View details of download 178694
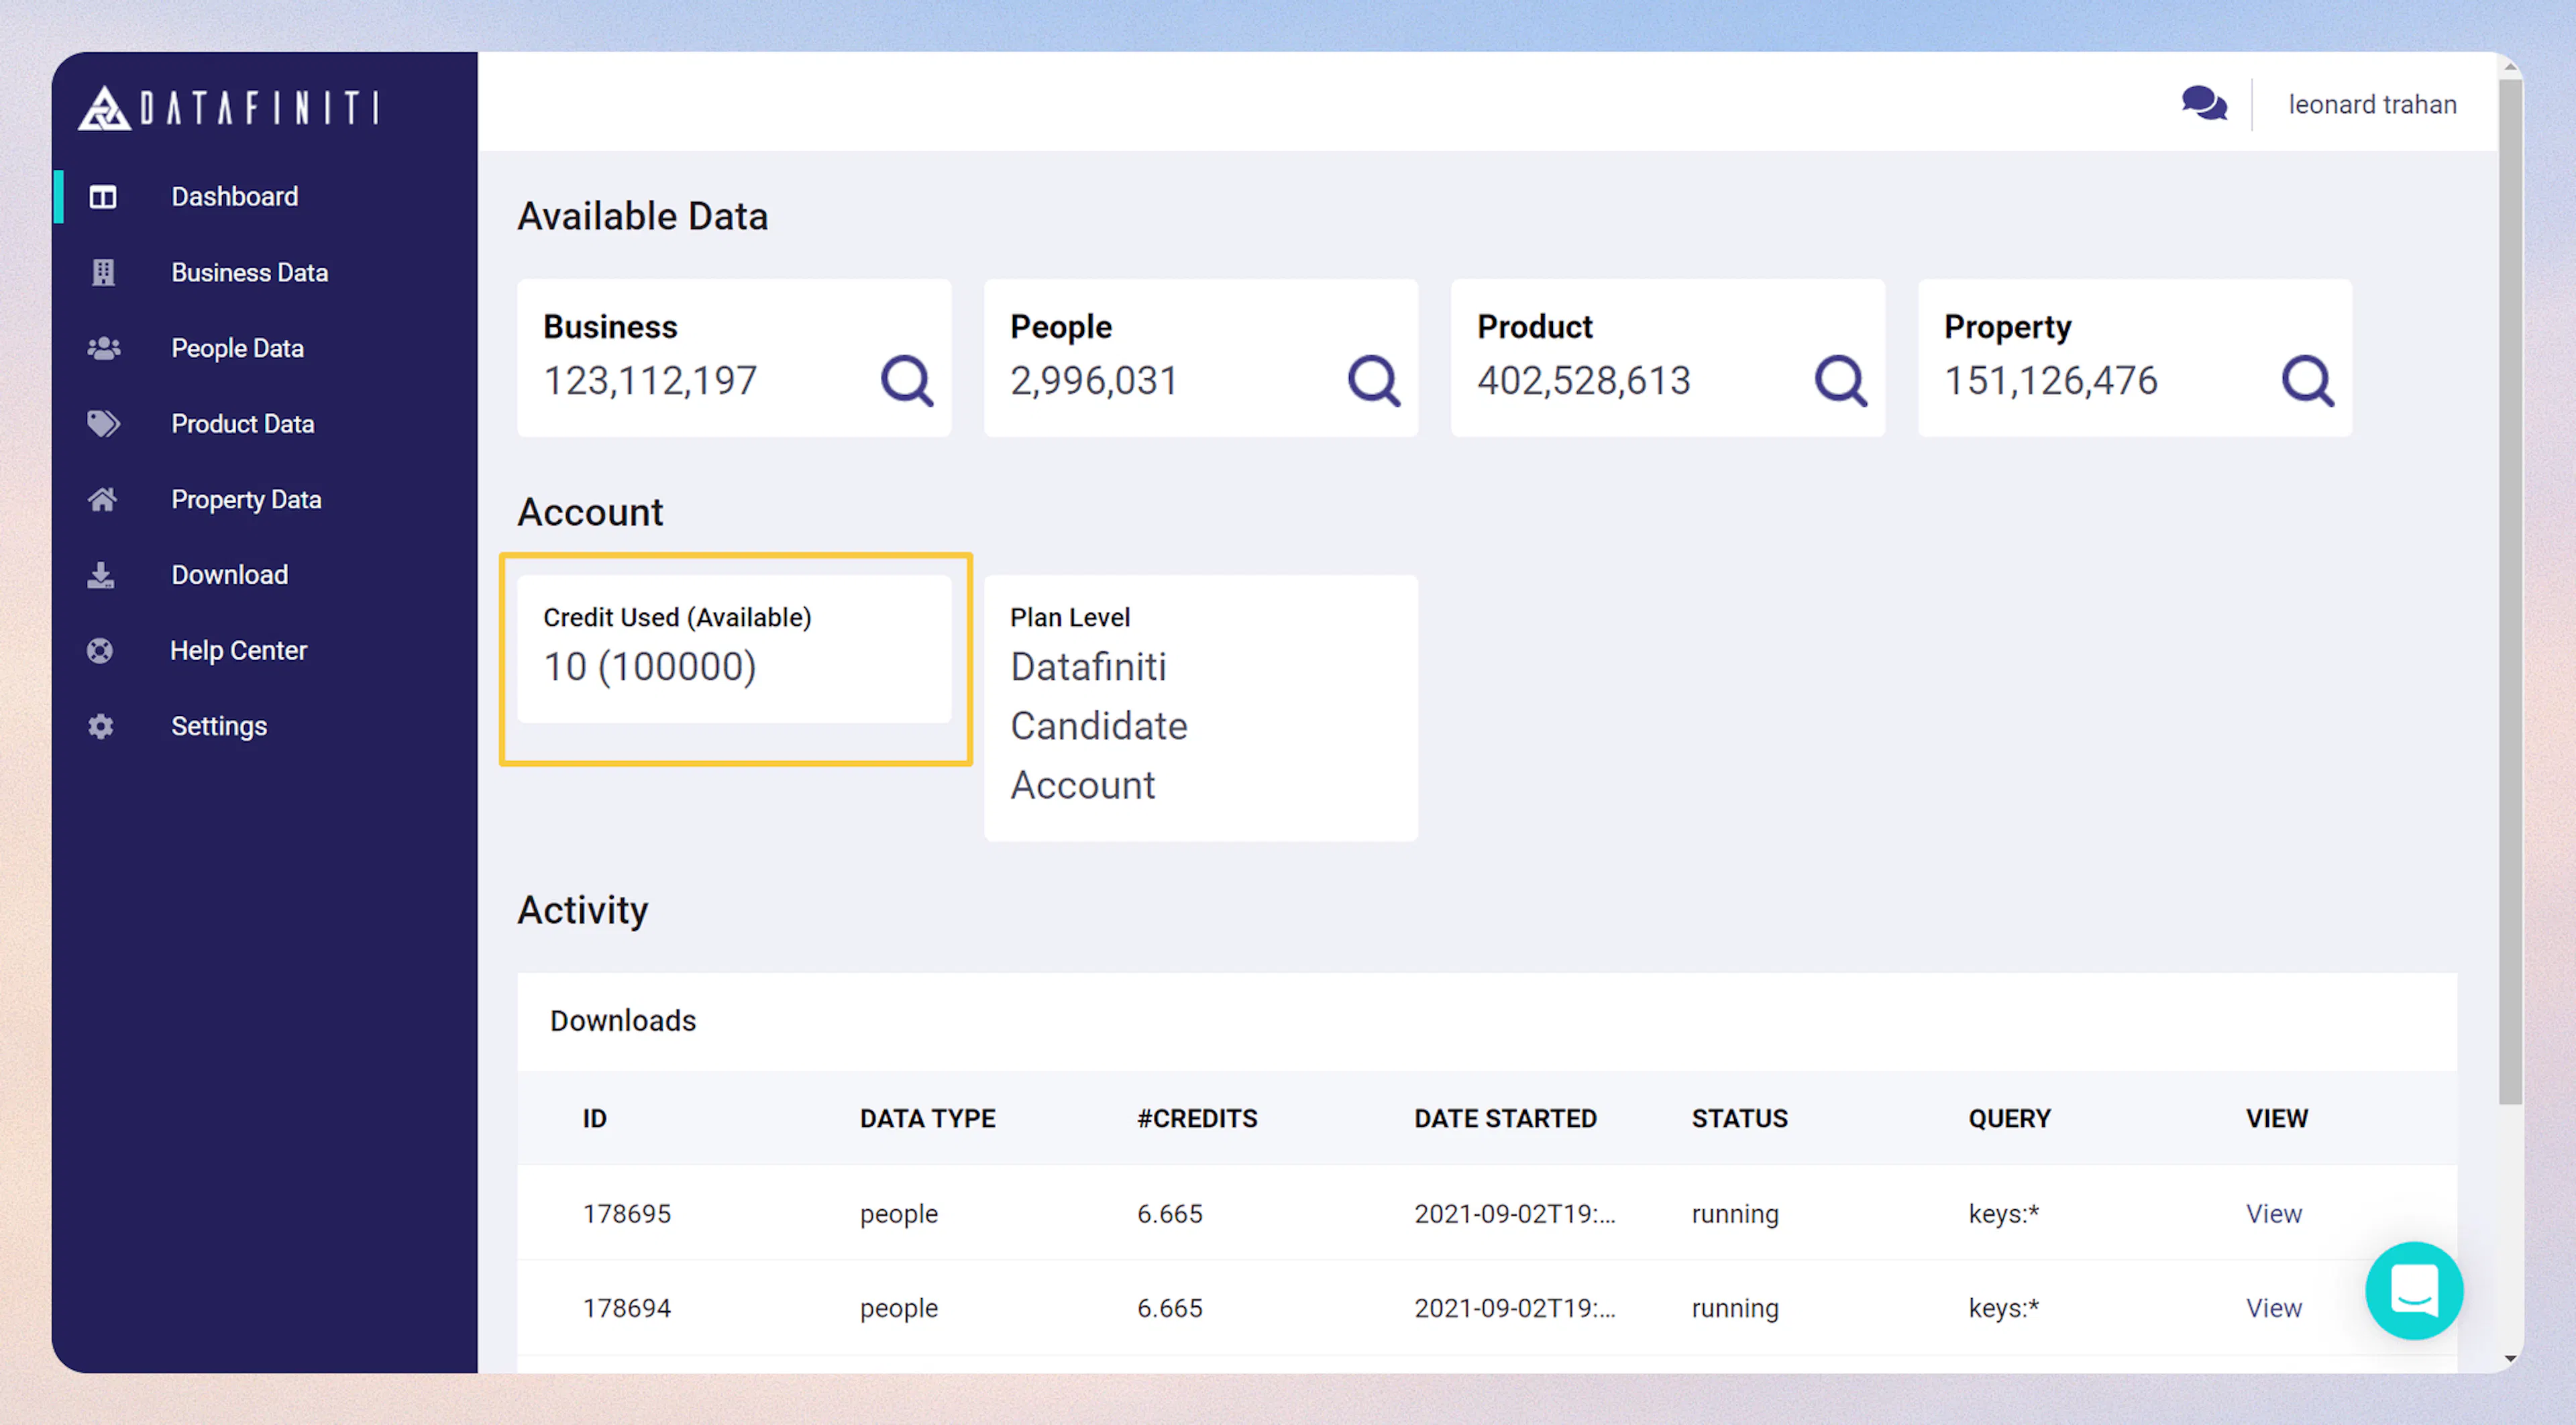The image size is (2576, 1425). coord(2274,1307)
